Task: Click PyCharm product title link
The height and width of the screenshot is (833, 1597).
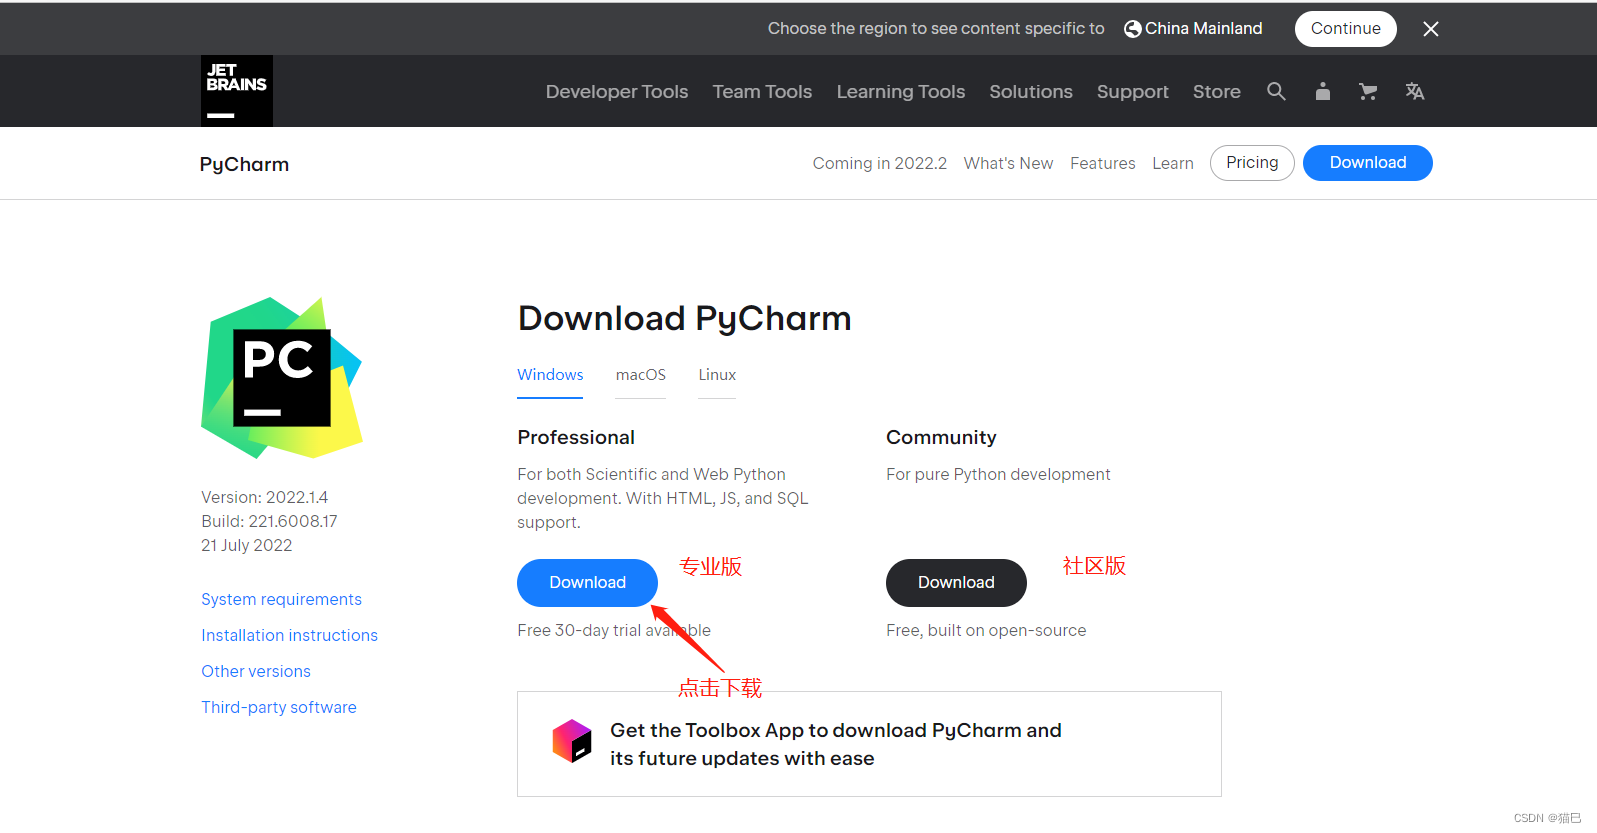Action: point(244,164)
